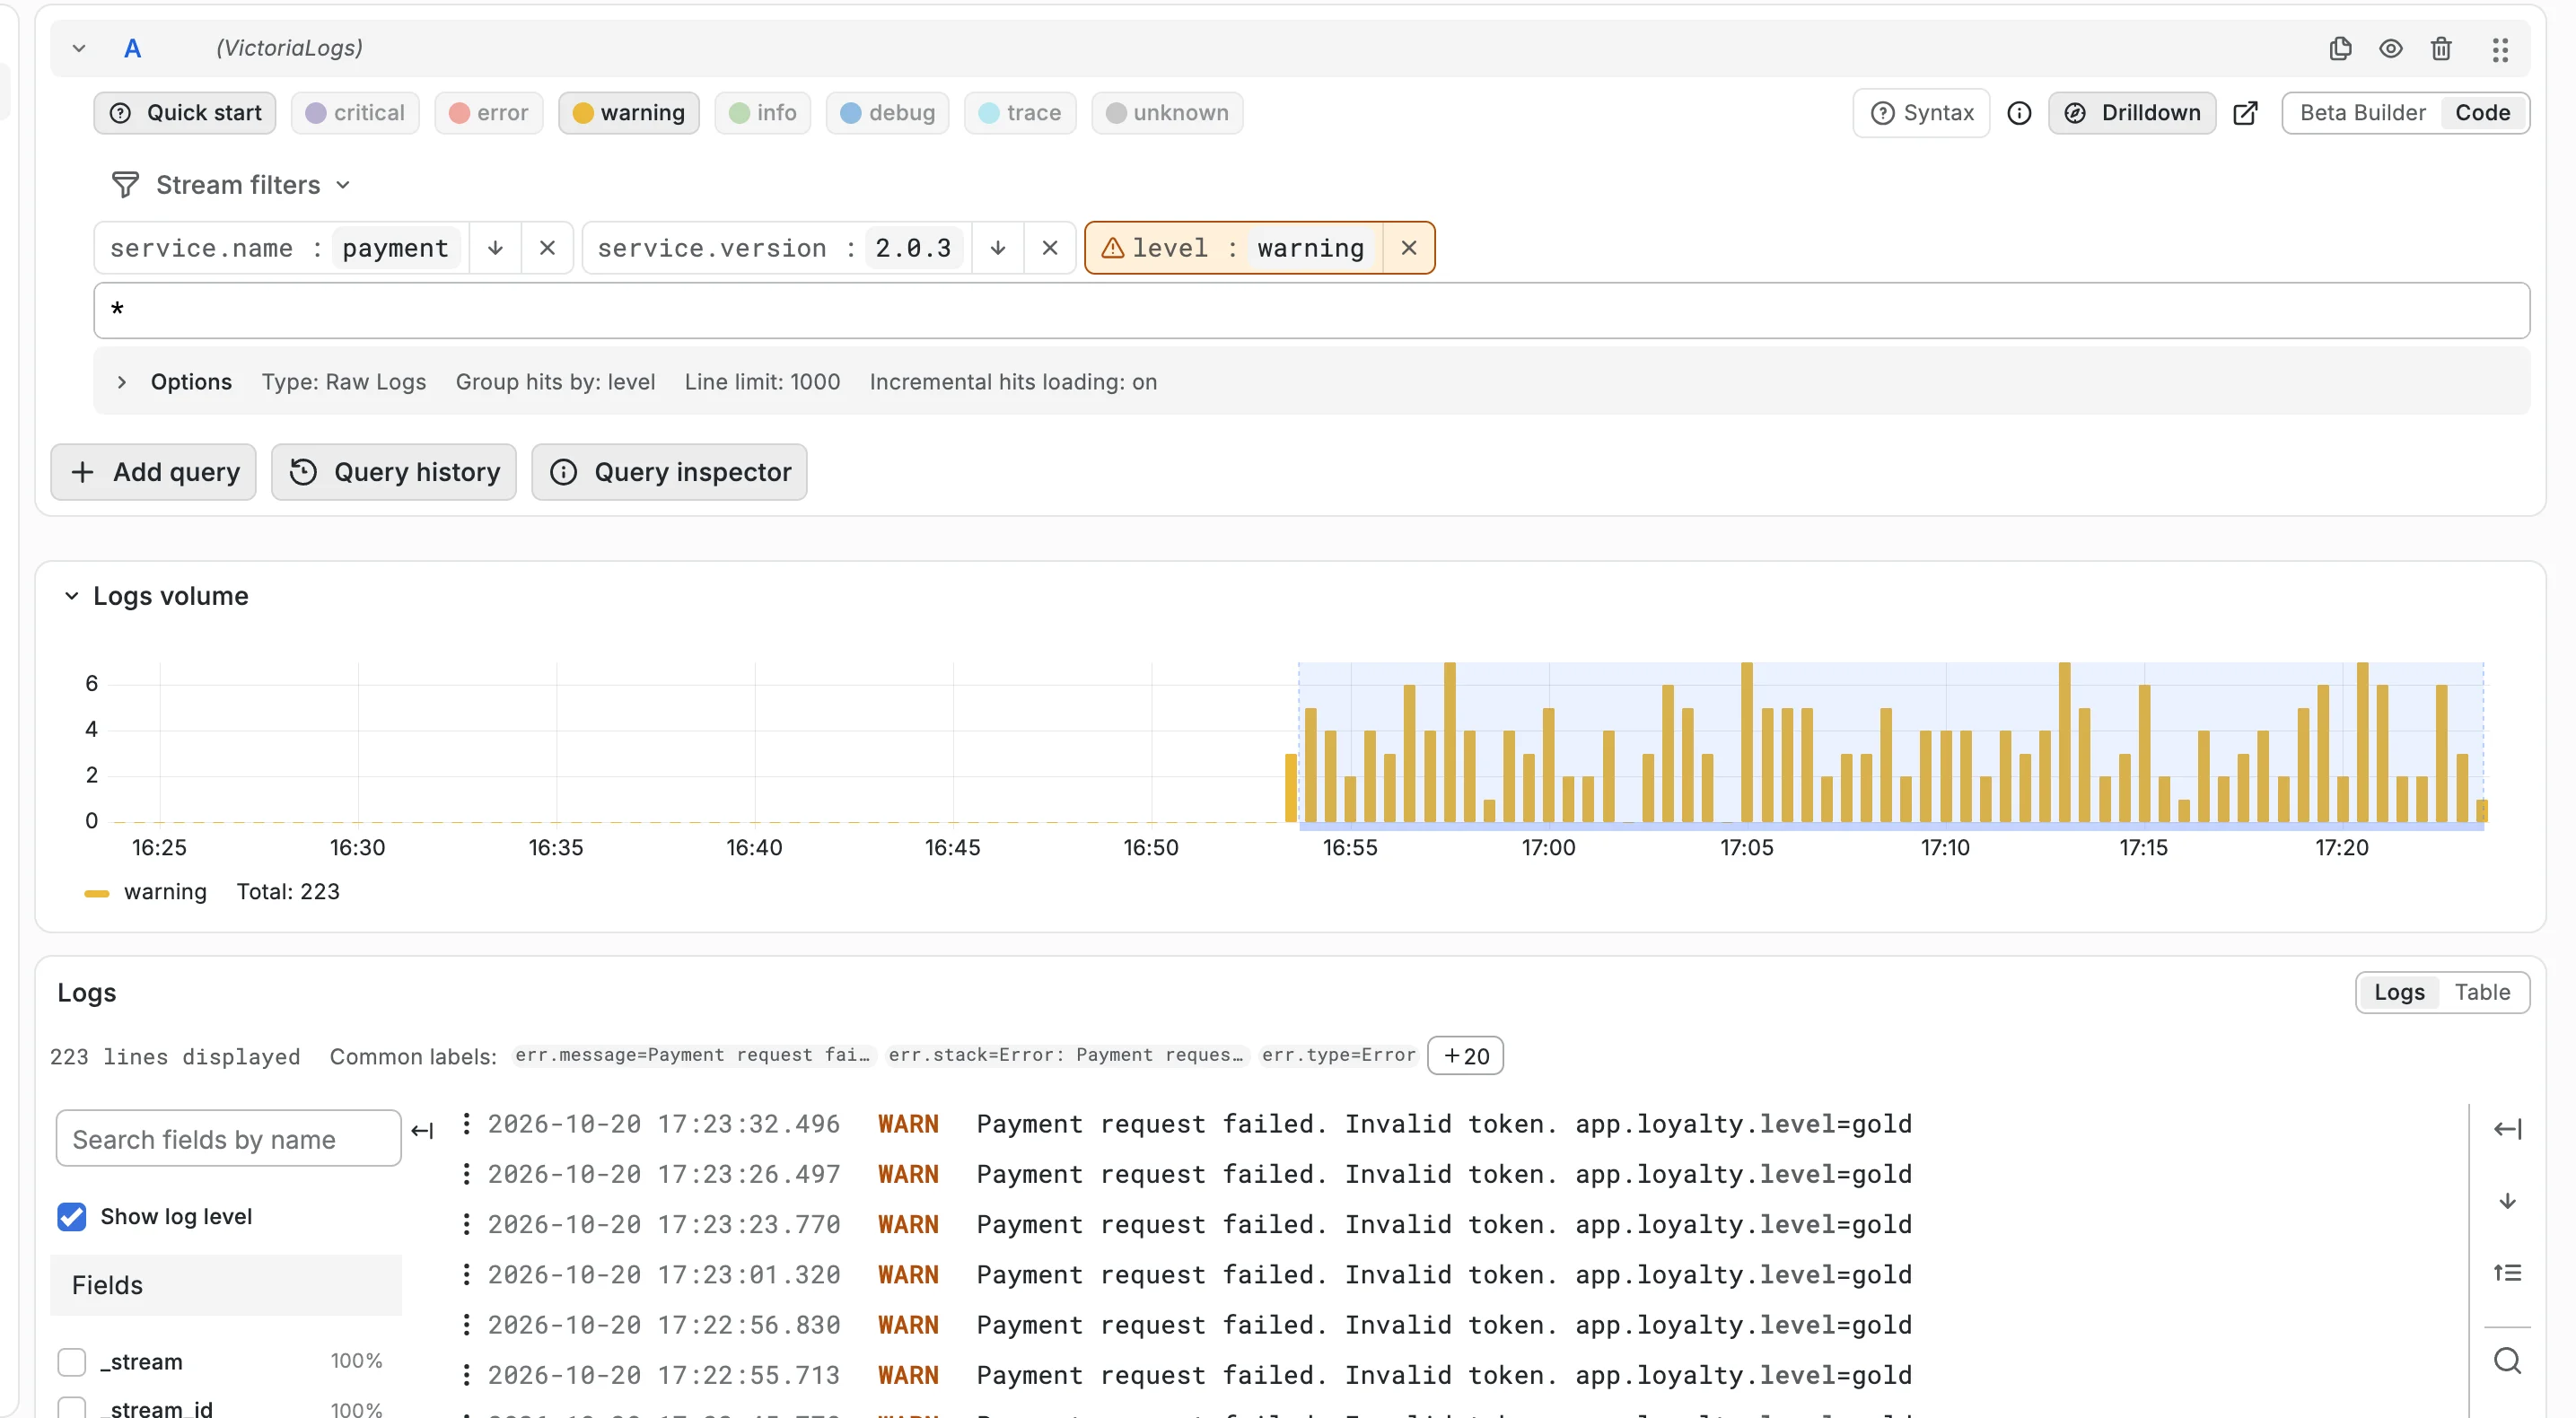The image size is (2576, 1418).
Task: Move the service.version filter down with the arrow
Action: 997,248
